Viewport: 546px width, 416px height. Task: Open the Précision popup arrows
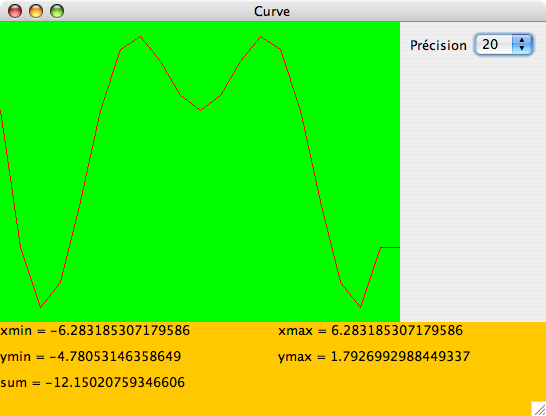click(522, 44)
